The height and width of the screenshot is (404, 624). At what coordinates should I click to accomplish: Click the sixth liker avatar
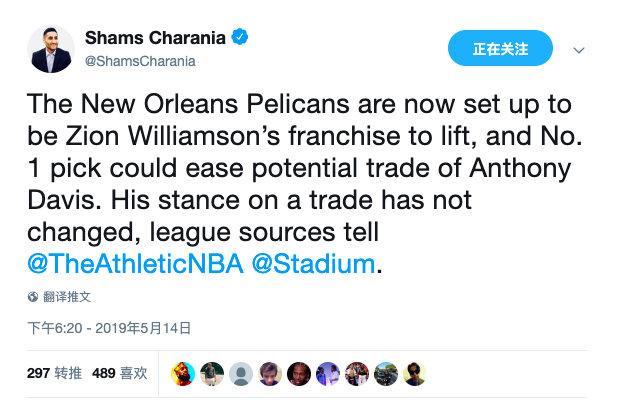click(x=328, y=374)
